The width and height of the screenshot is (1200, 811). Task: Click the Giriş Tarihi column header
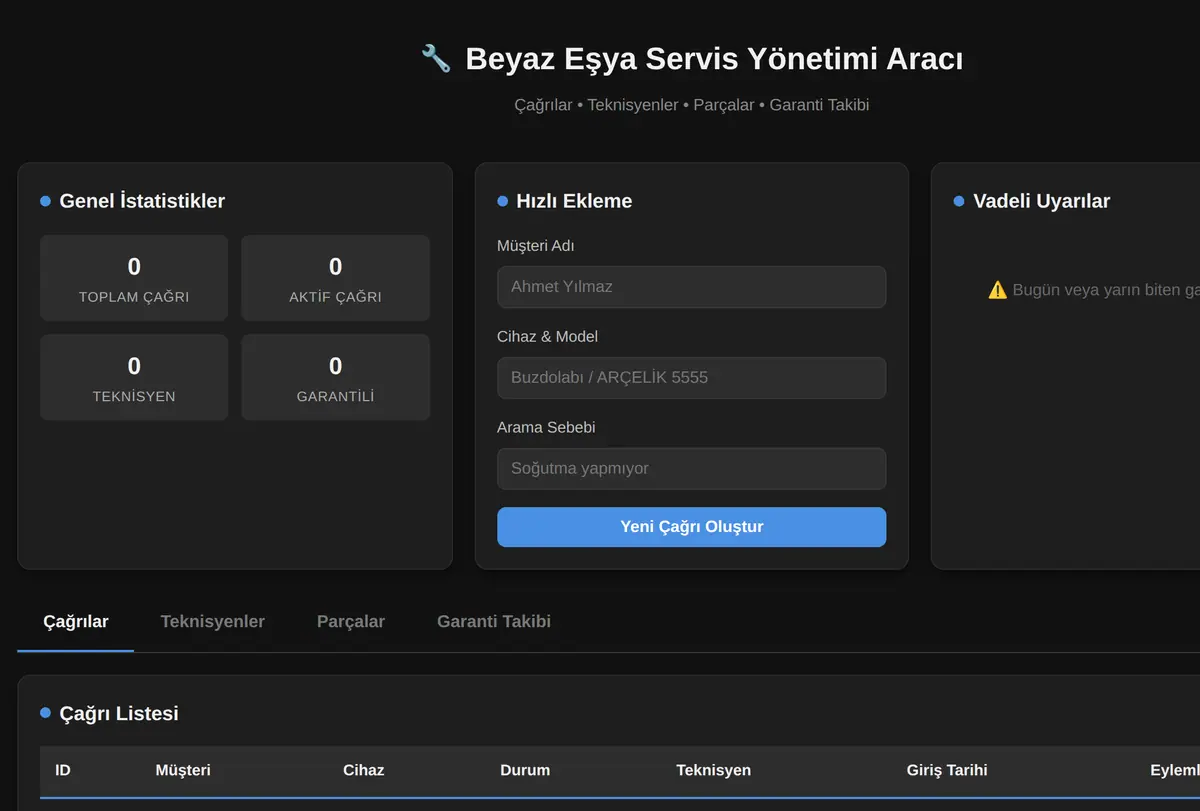(x=947, y=770)
